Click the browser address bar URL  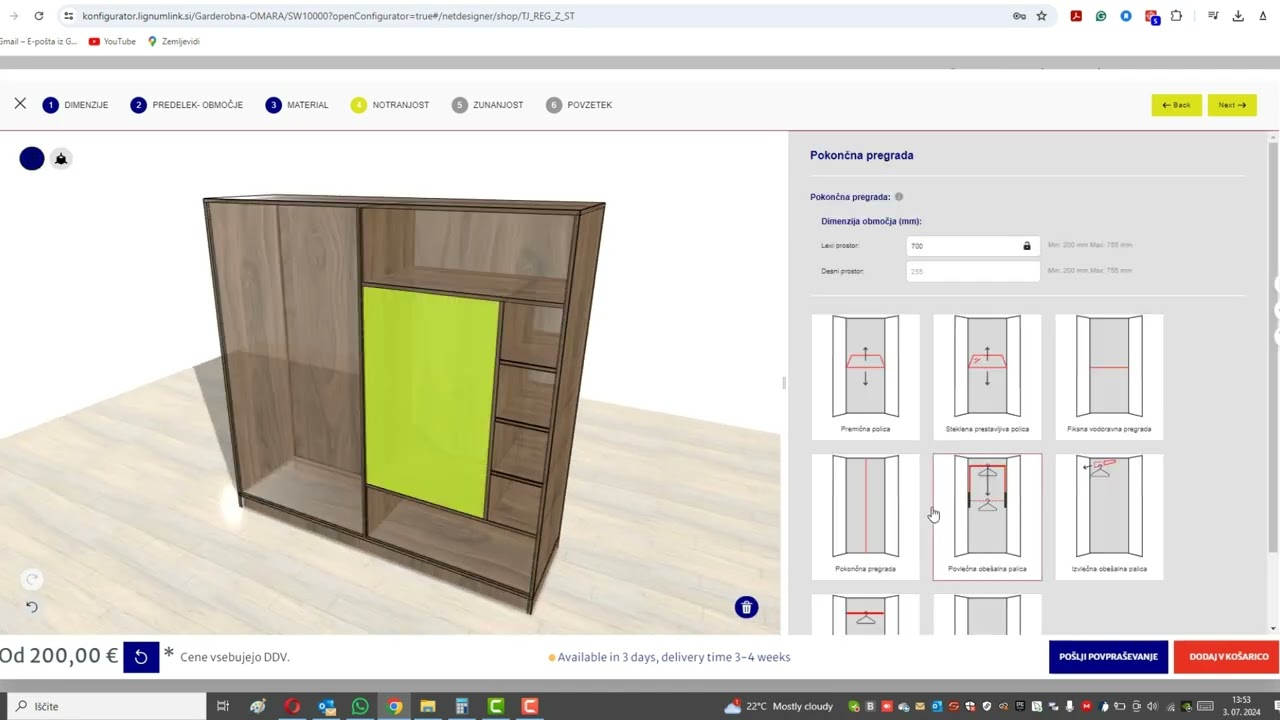pyautogui.click(x=328, y=16)
